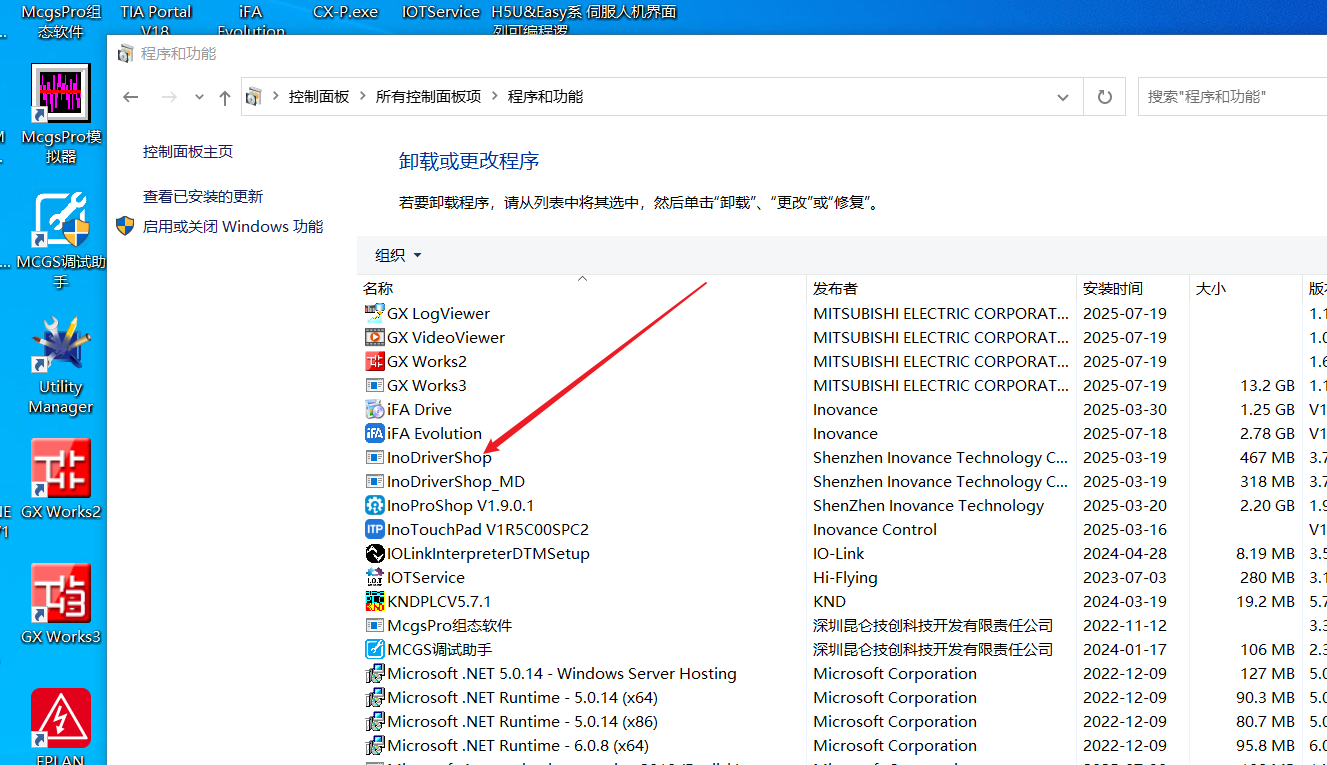Image resolution: width=1327 pixels, height=765 pixels.
Task: Click the InoProShop V1.9.0.1 icon
Action: point(375,506)
